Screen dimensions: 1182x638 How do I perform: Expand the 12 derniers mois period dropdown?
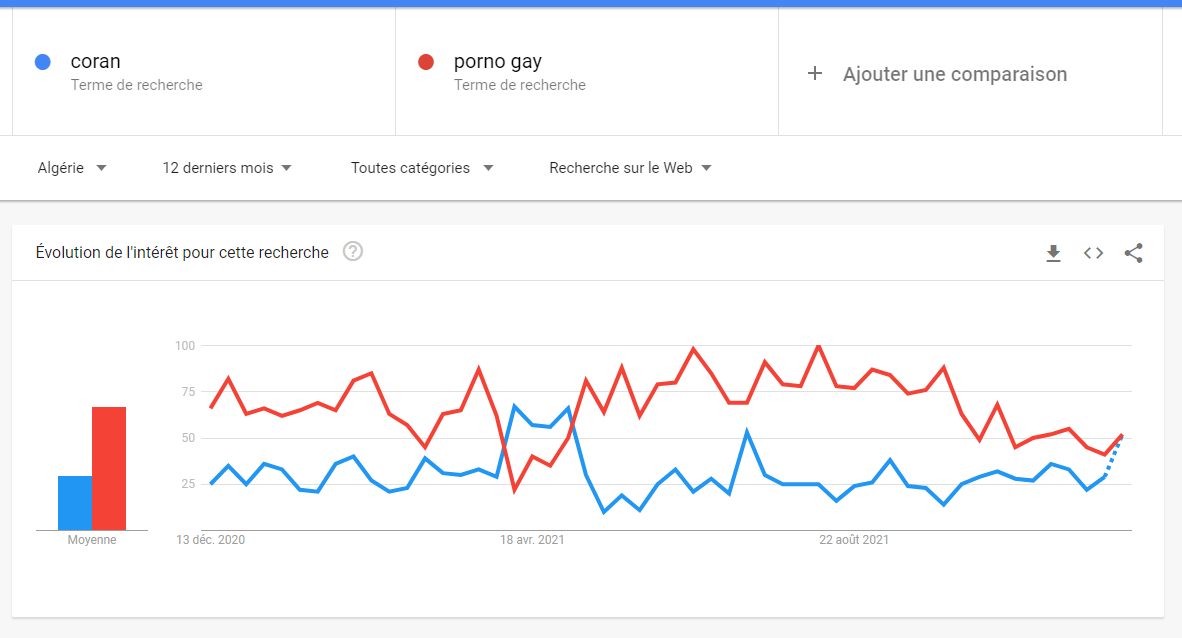[227, 167]
